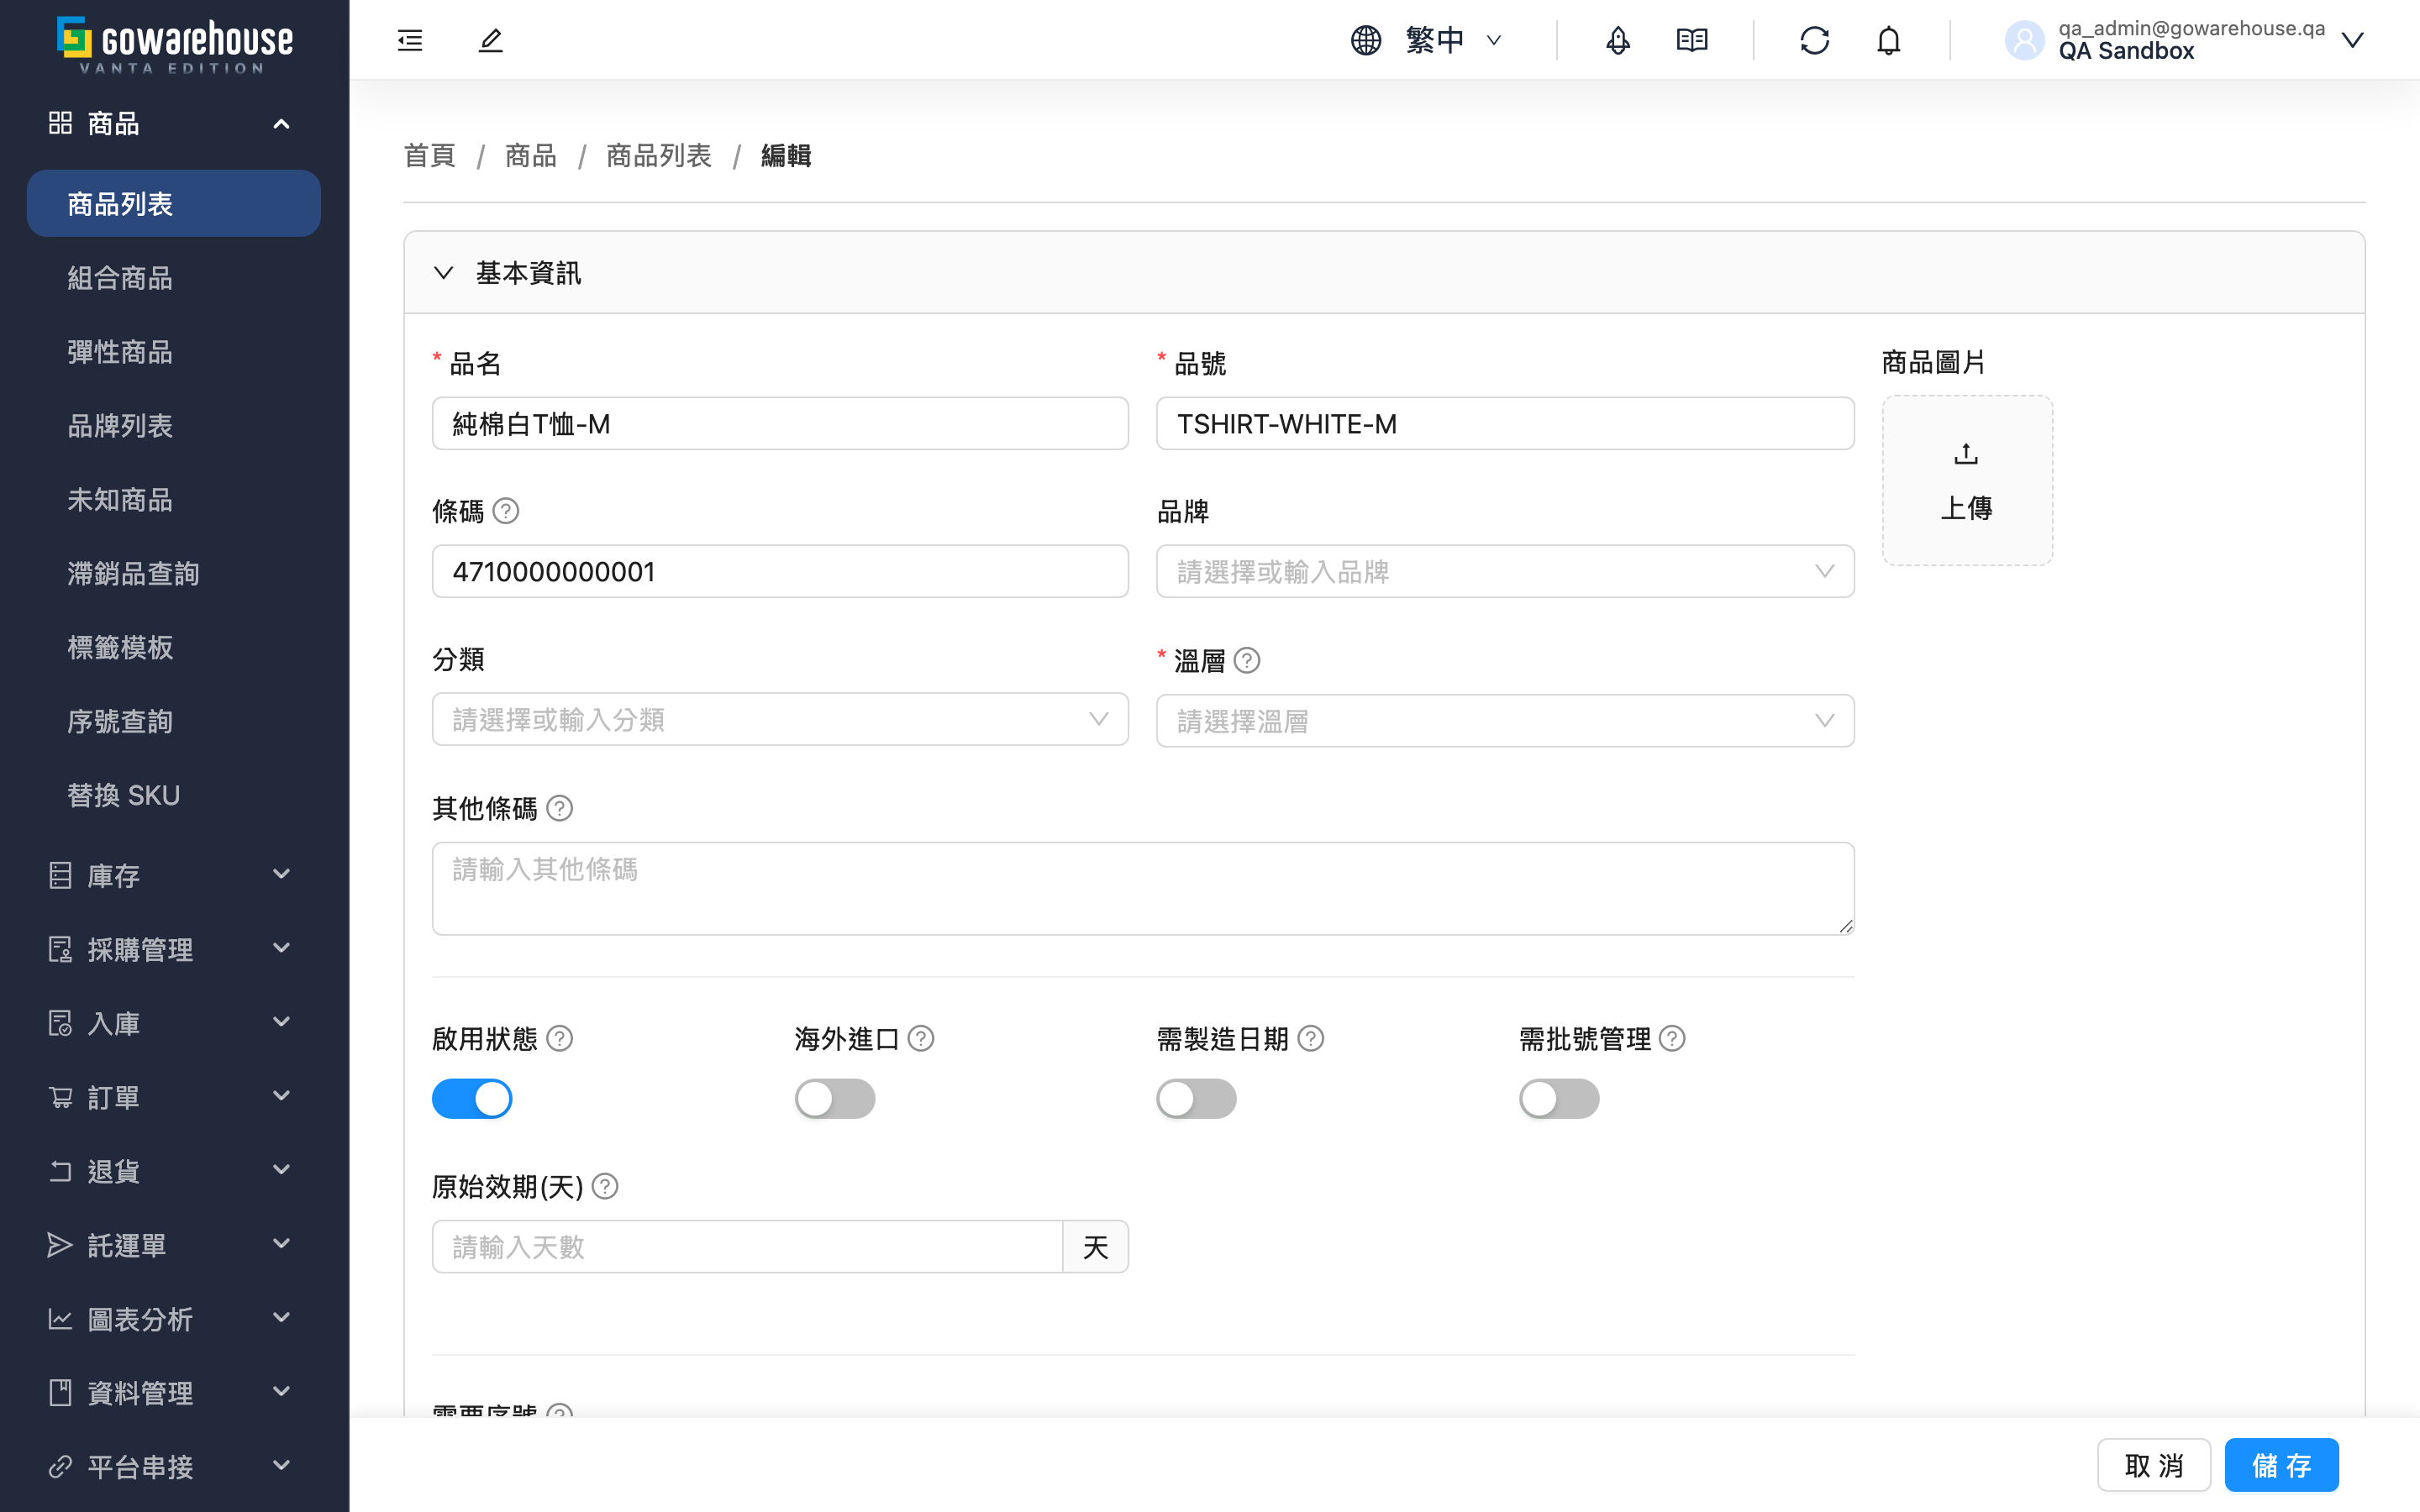This screenshot has width=2420, height=1512.
Task: Click the help icon next to 海外進口
Action: (921, 1038)
